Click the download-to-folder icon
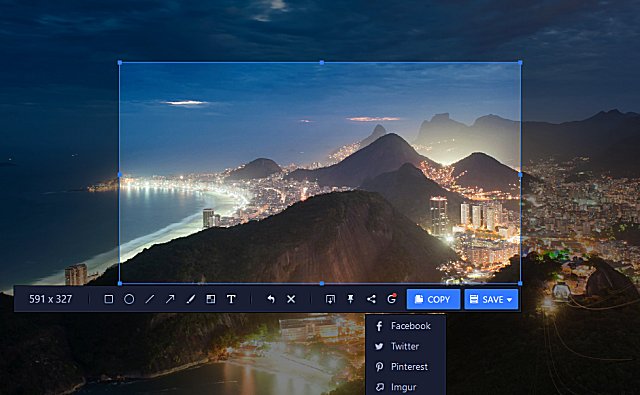 click(x=330, y=299)
